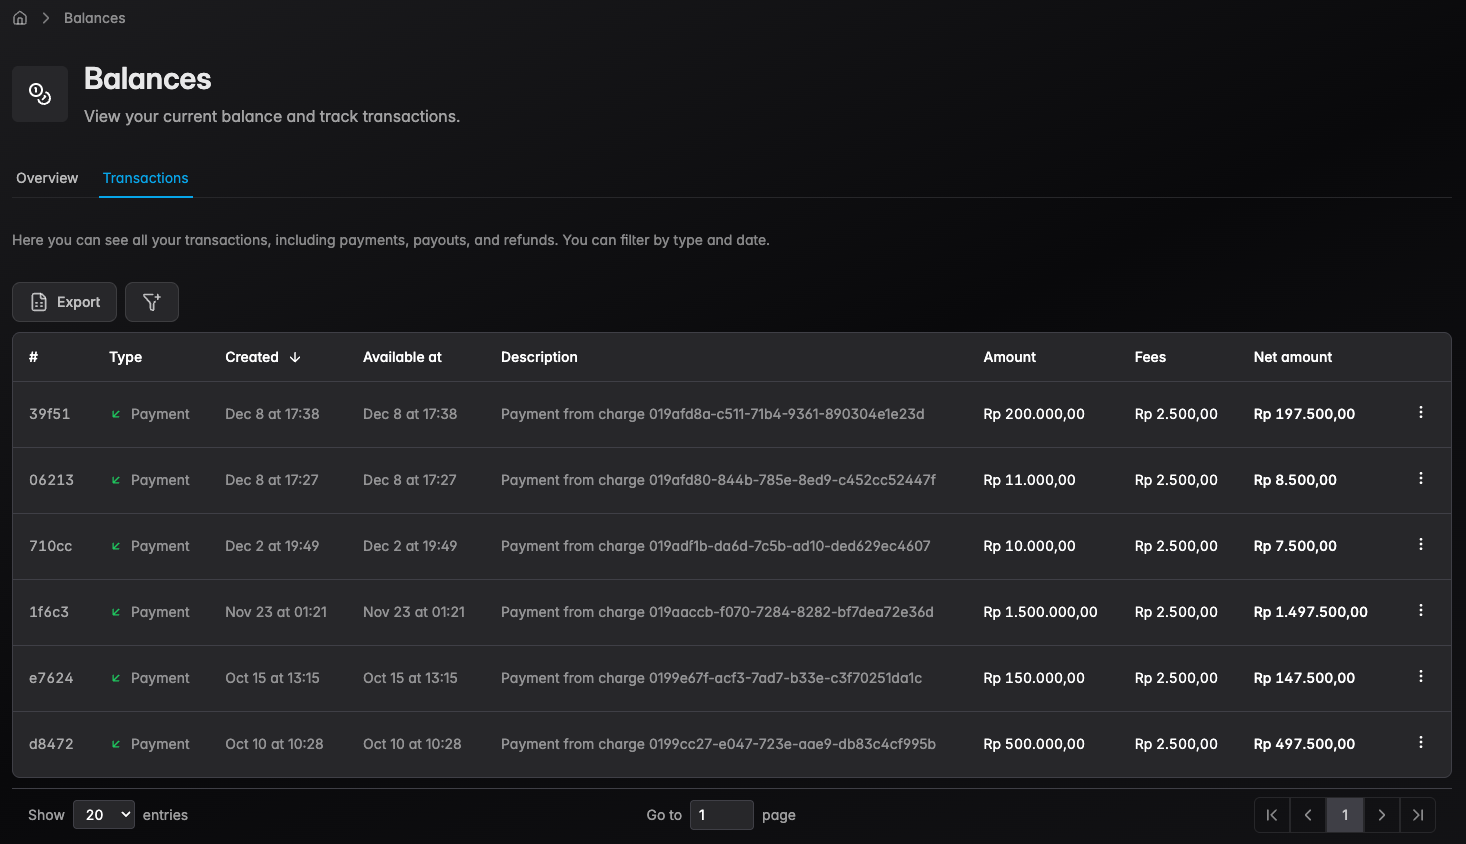The width and height of the screenshot is (1466, 844).
Task: Go to the next page arrow
Action: coord(1381,815)
